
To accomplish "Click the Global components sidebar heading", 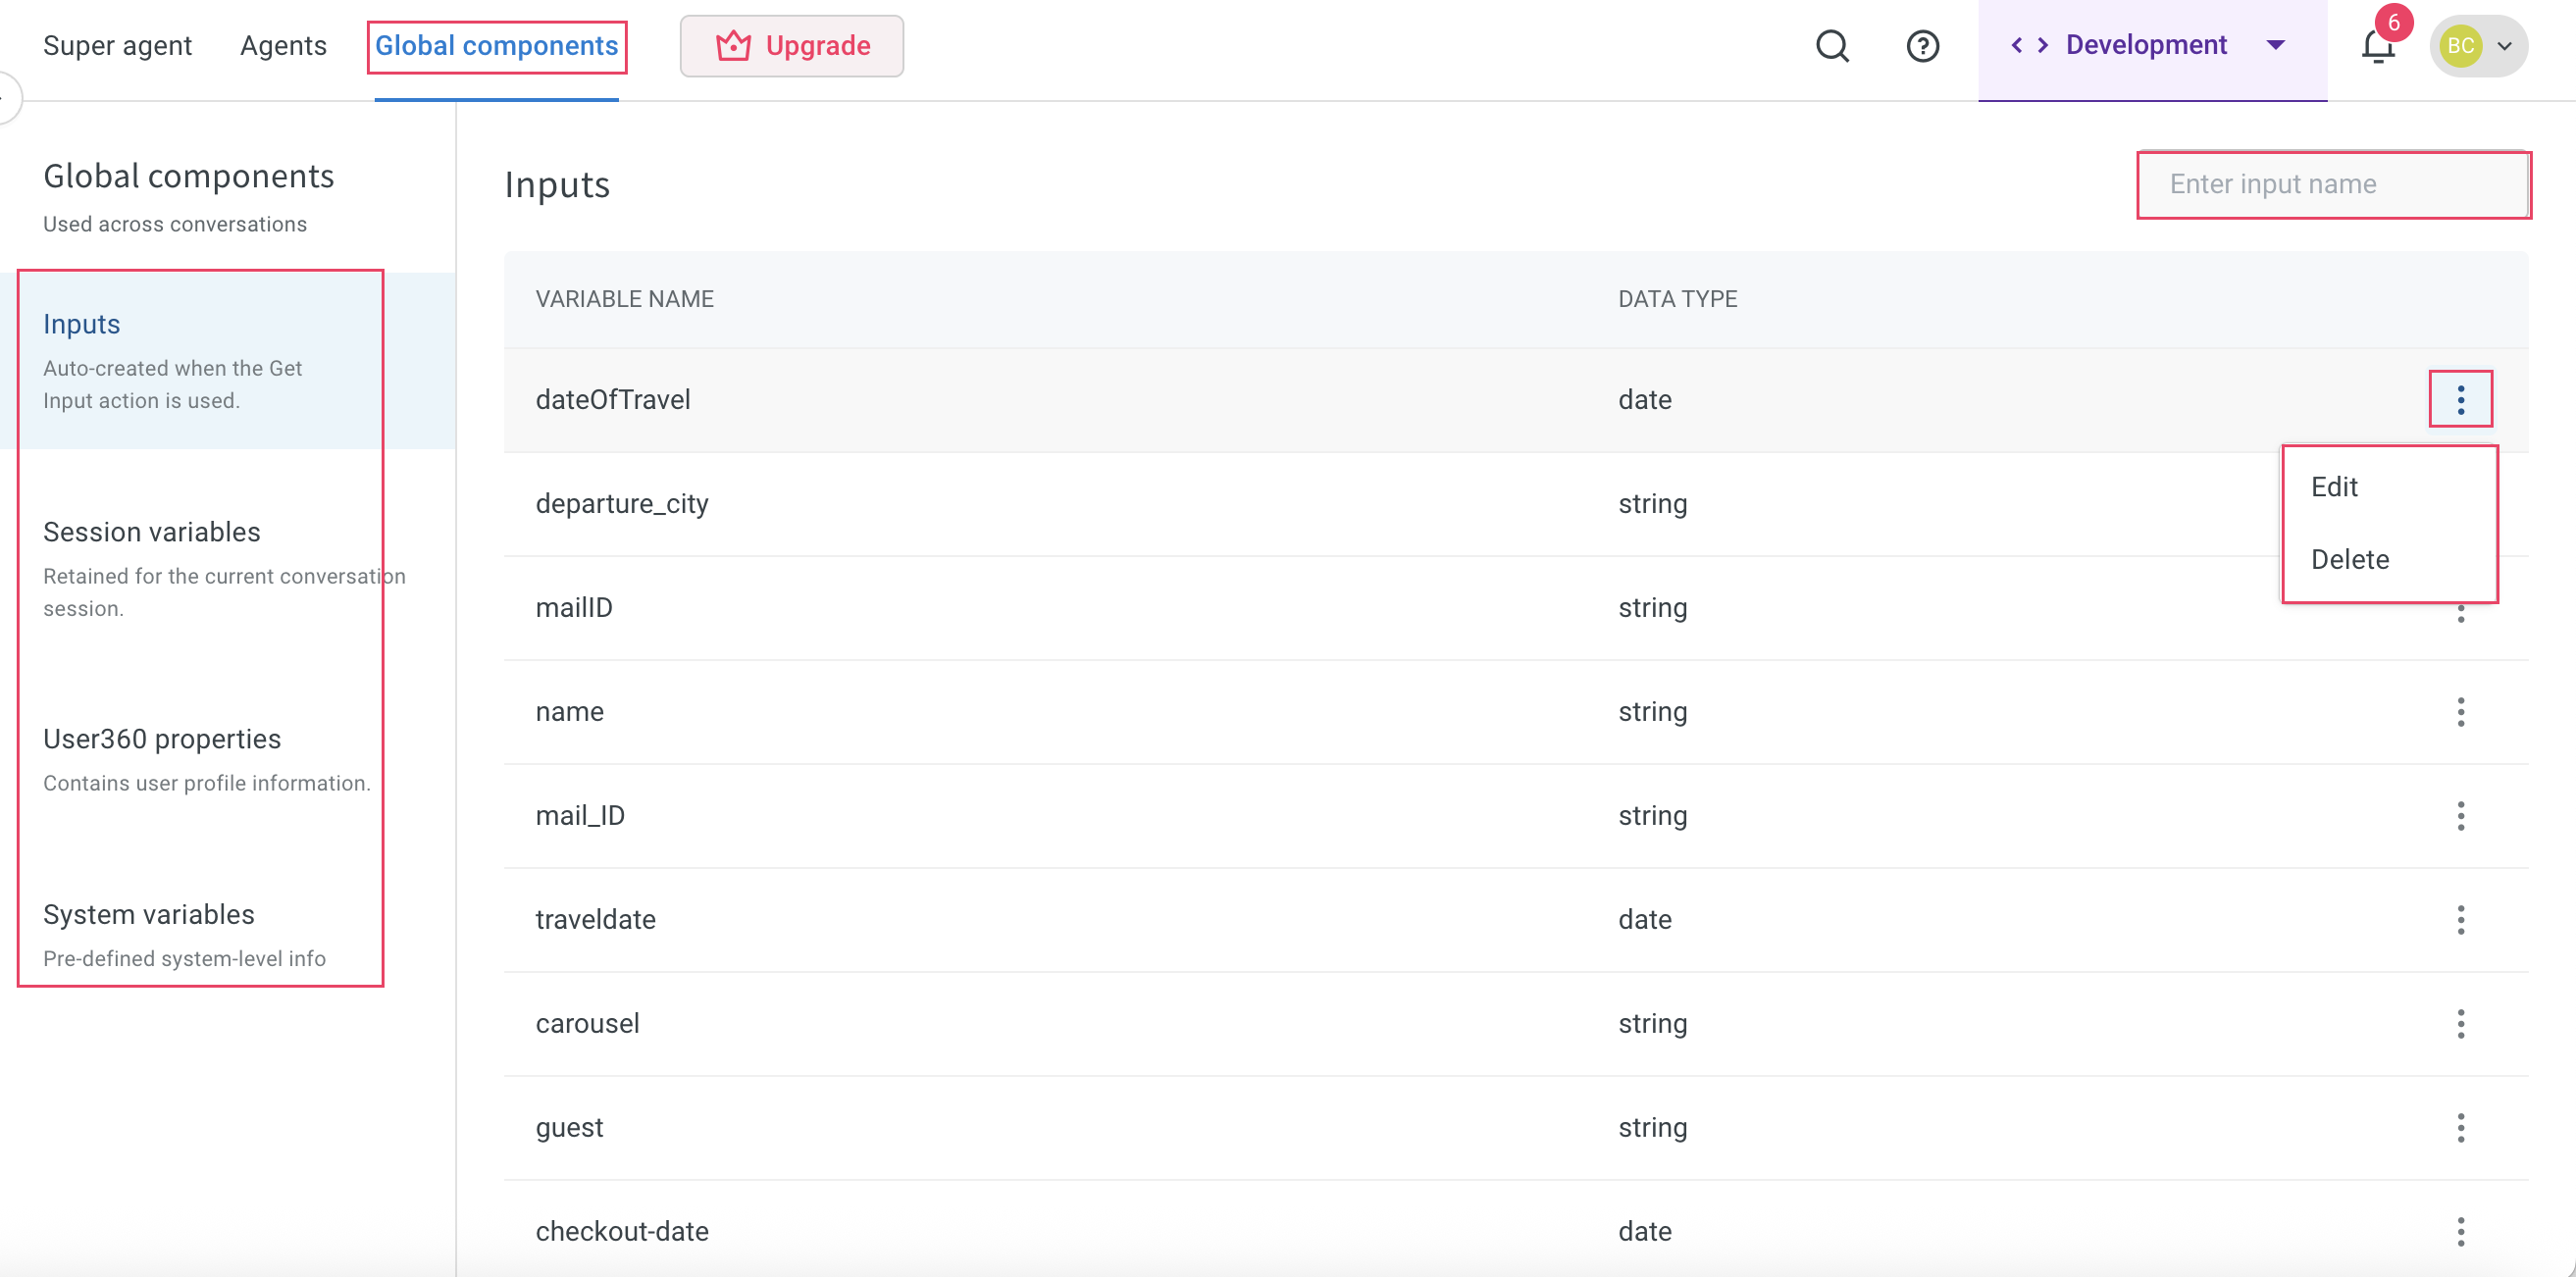I will 188,176.
